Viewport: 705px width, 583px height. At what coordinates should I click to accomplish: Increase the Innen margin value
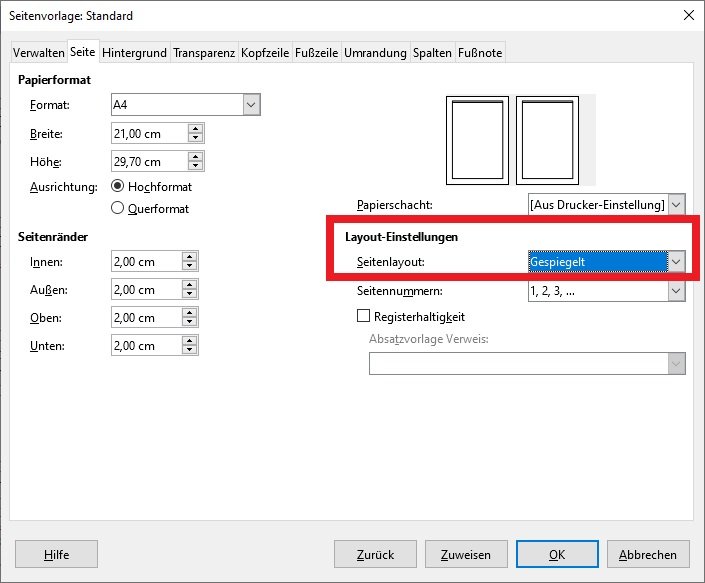coord(190,257)
